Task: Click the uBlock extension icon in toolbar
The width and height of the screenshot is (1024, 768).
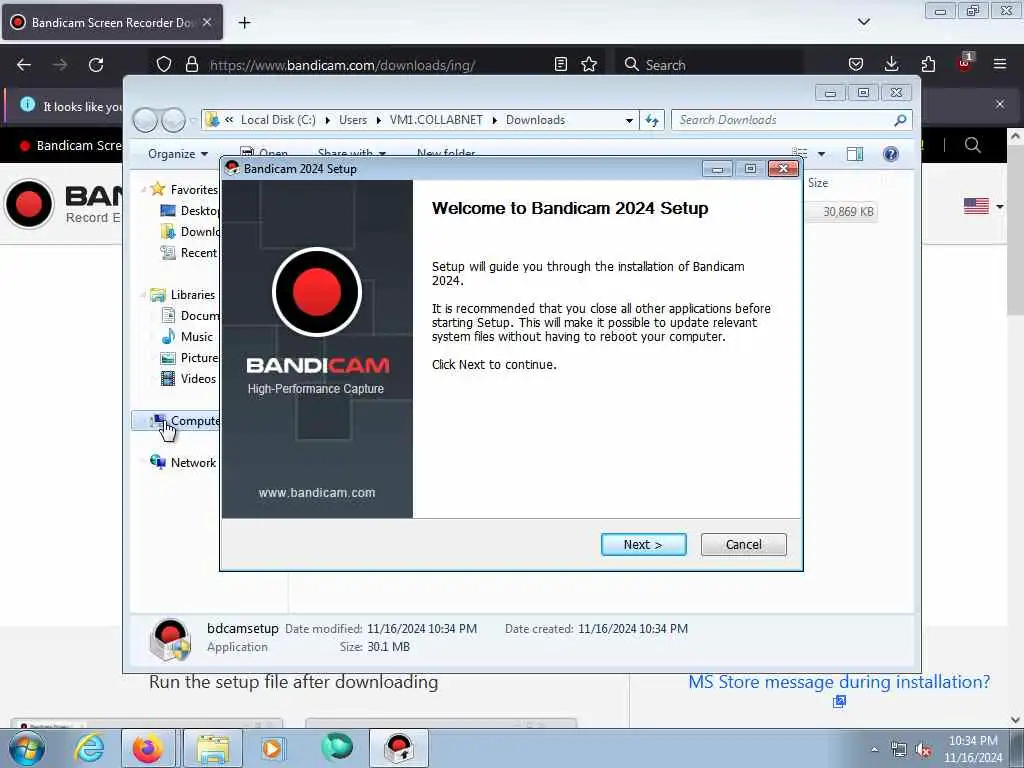Action: 965,63
